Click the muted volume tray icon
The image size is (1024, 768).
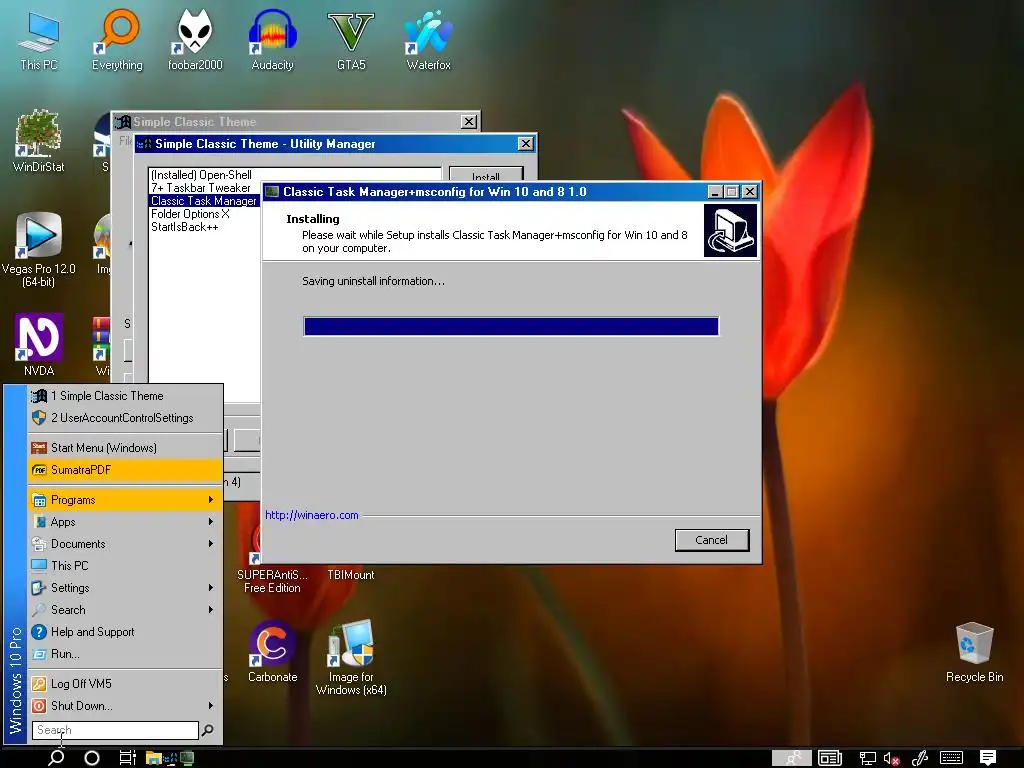pyautogui.click(x=891, y=758)
